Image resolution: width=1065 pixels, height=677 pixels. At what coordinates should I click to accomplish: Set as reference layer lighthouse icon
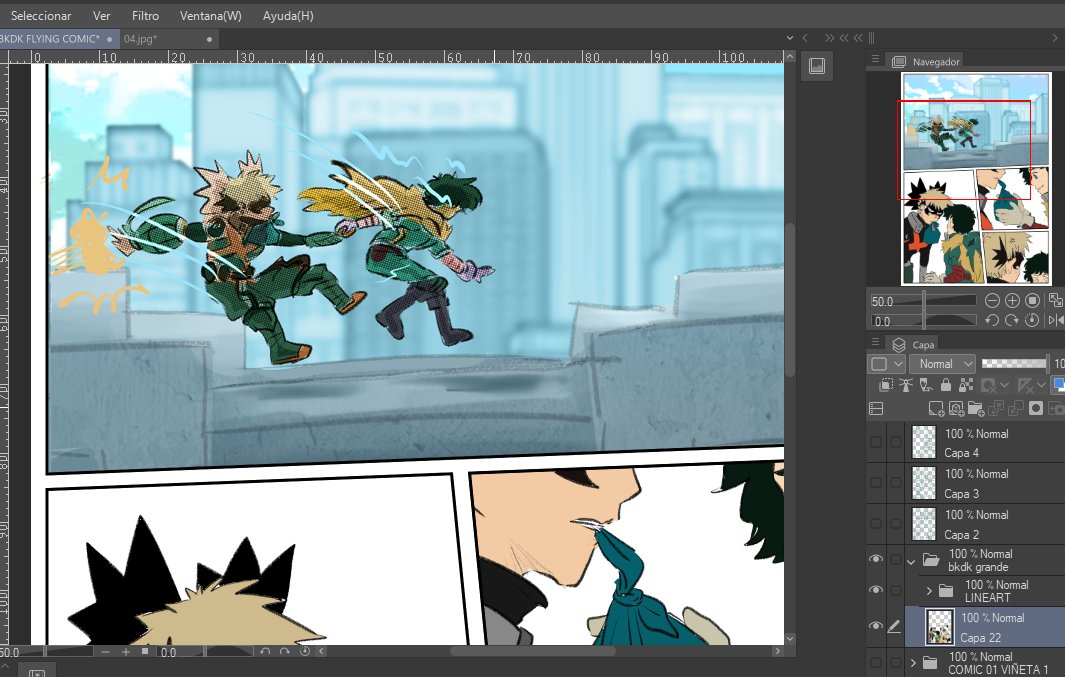coord(906,386)
